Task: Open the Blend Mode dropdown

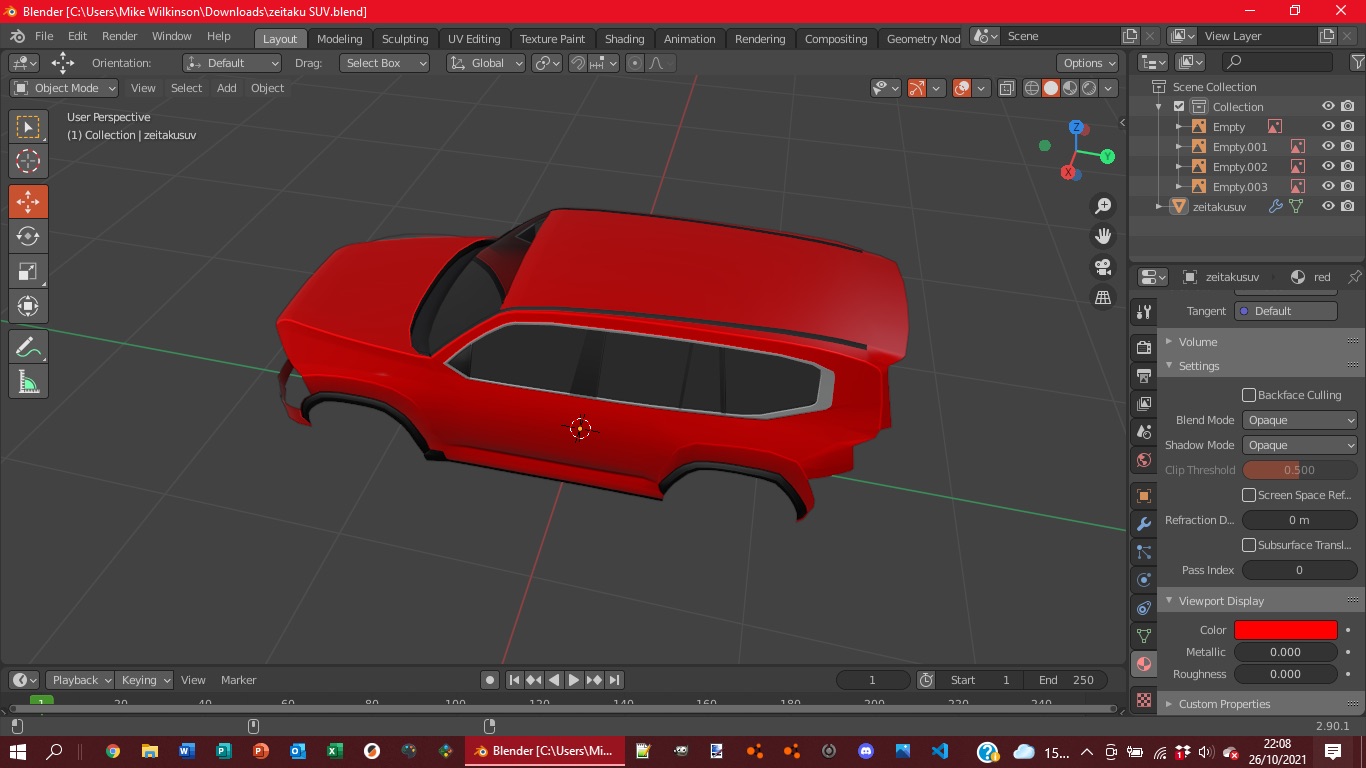Action: point(1299,420)
